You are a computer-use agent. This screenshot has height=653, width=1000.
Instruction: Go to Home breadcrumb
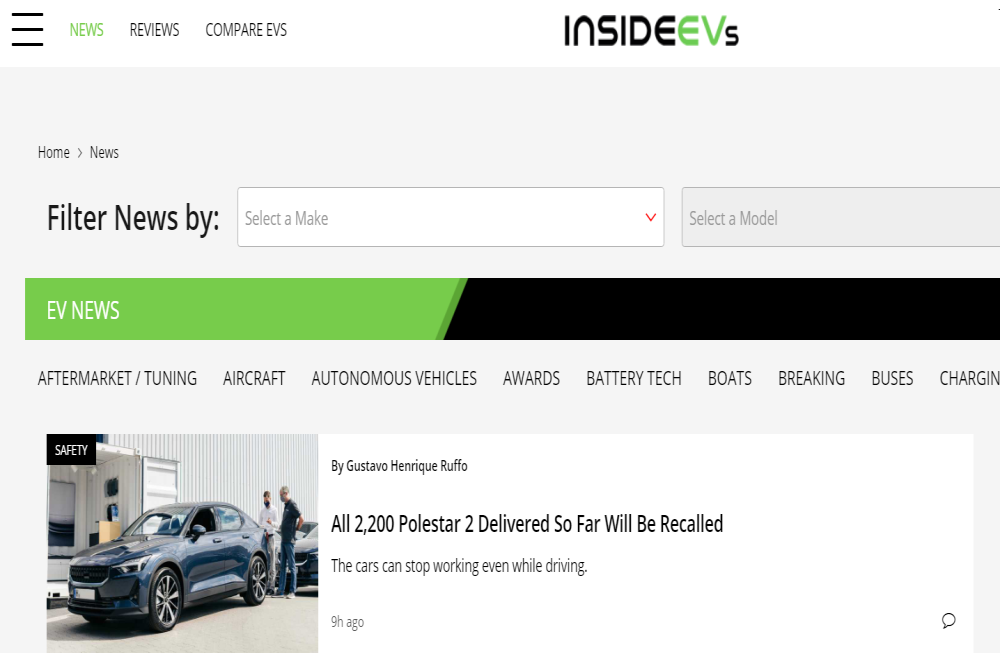coord(54,152)
